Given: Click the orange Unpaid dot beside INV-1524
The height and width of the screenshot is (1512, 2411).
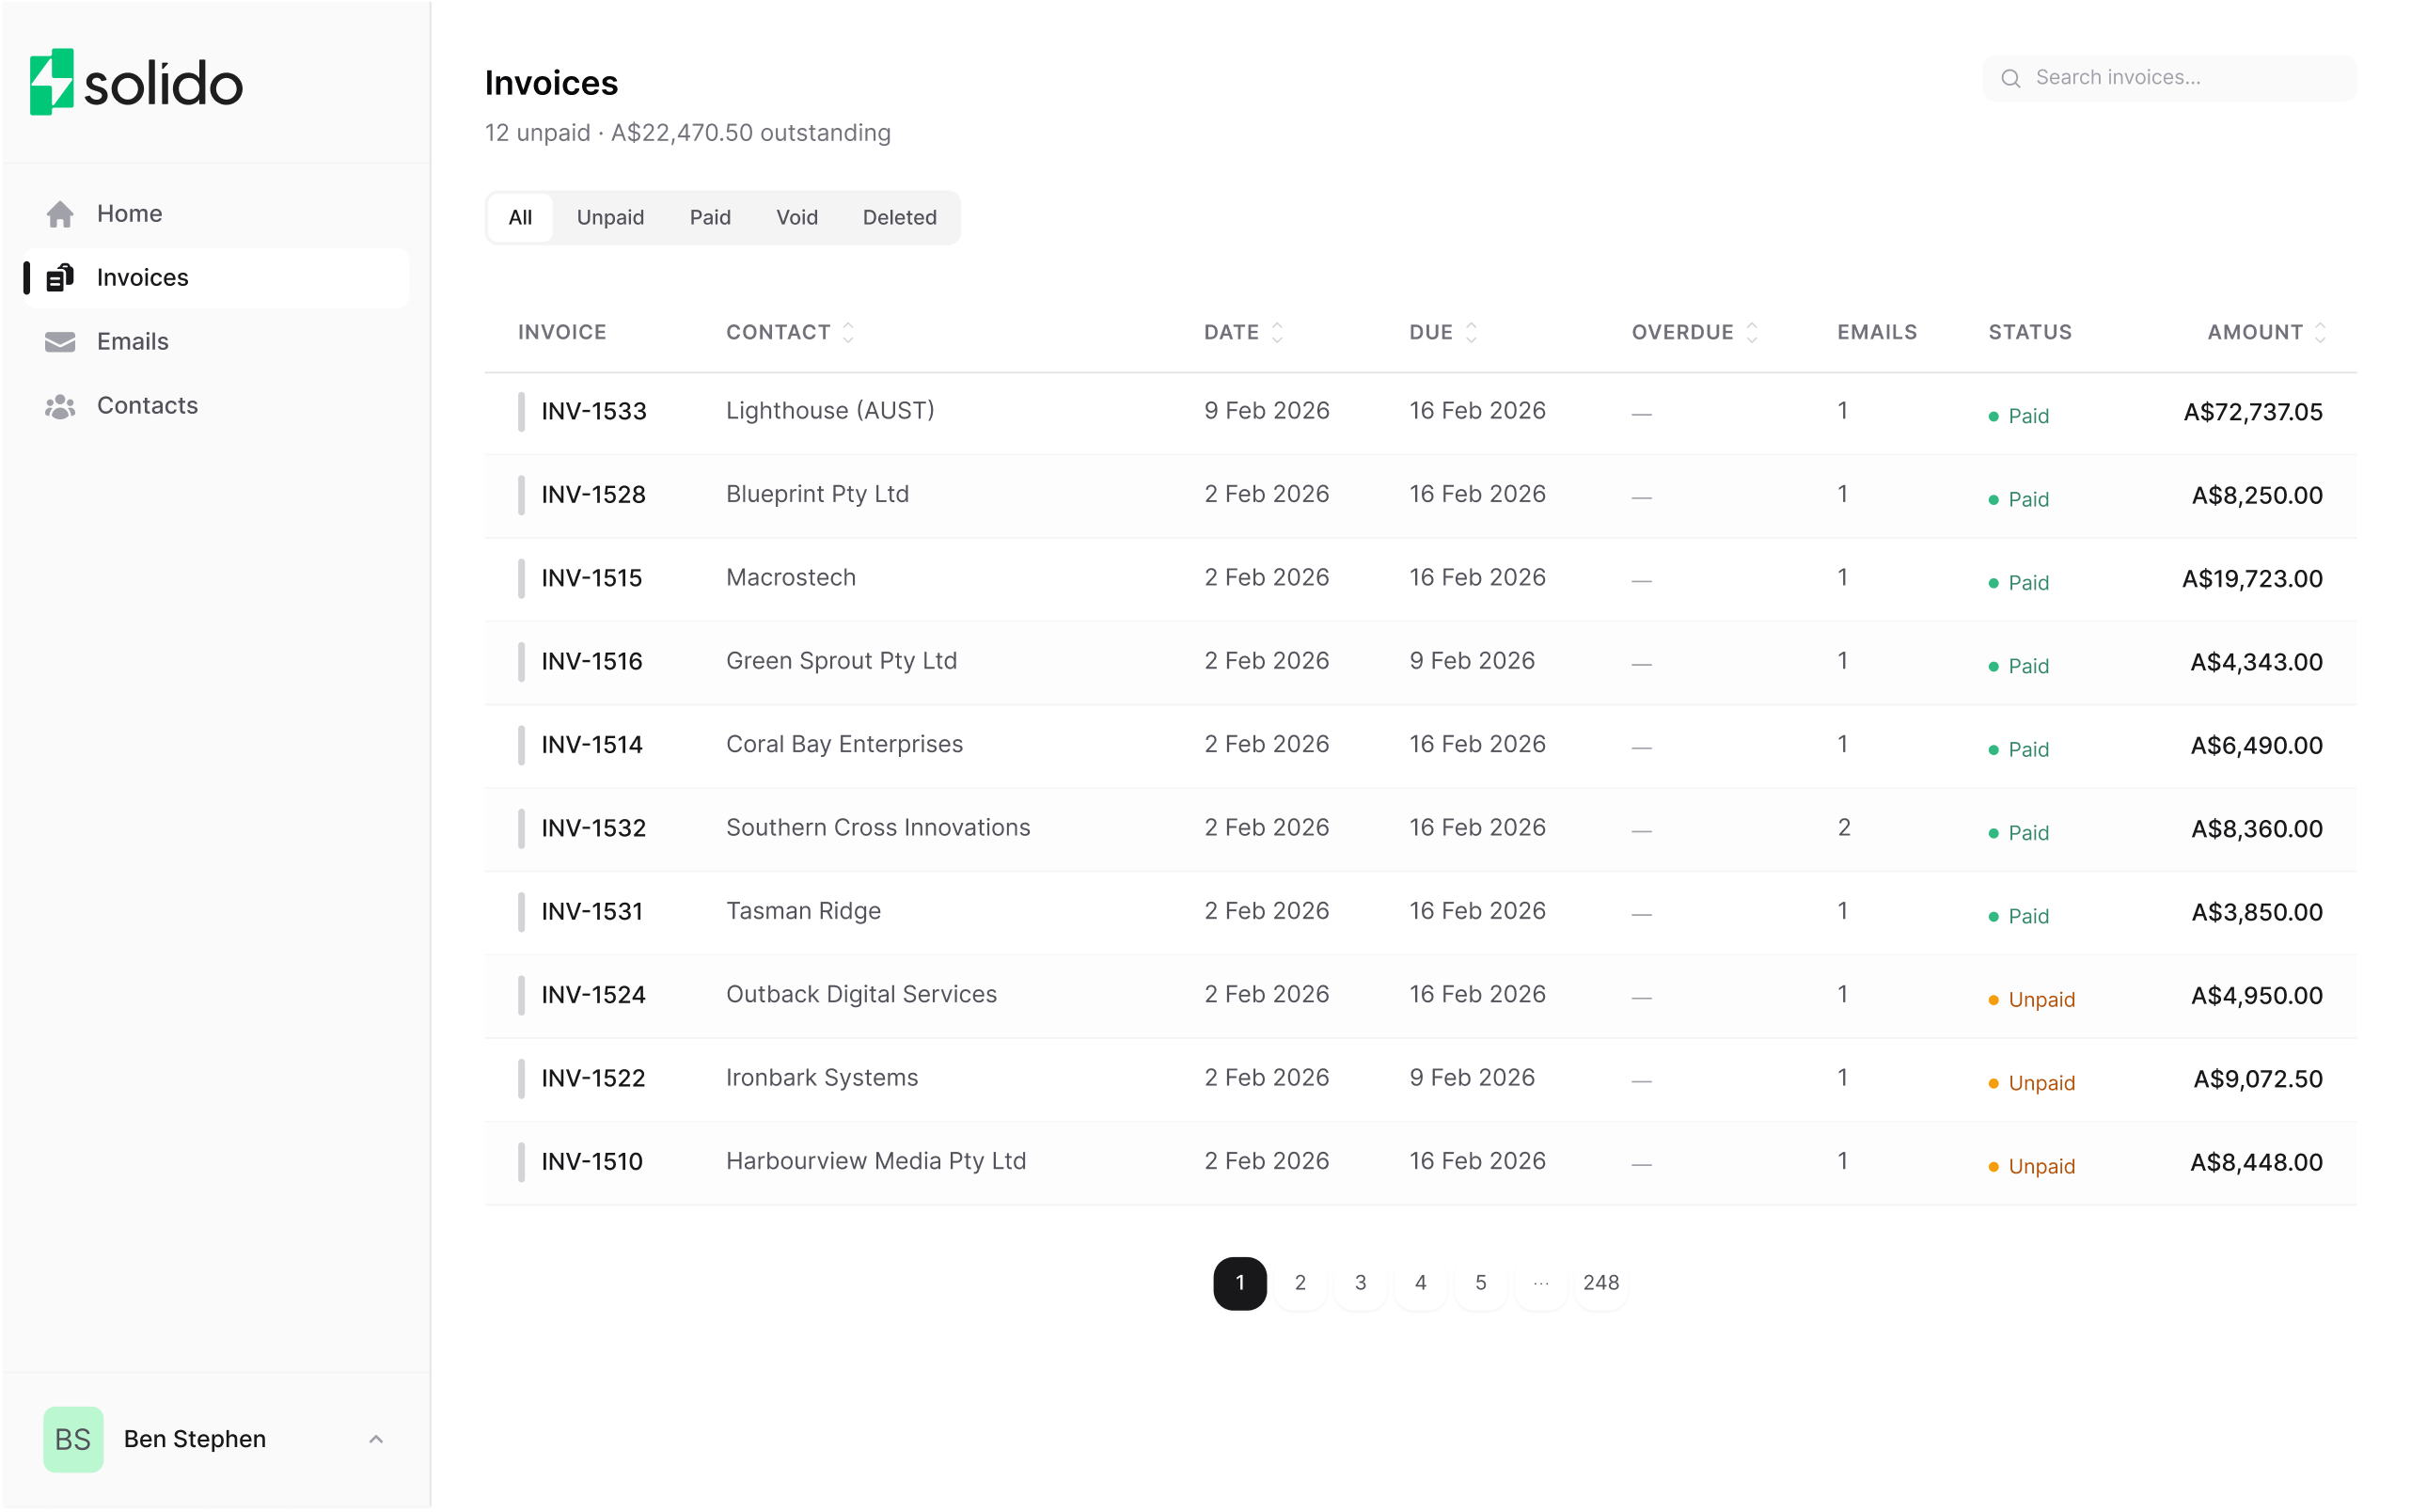Looking at the screenshot, I should coord(1996,998).
